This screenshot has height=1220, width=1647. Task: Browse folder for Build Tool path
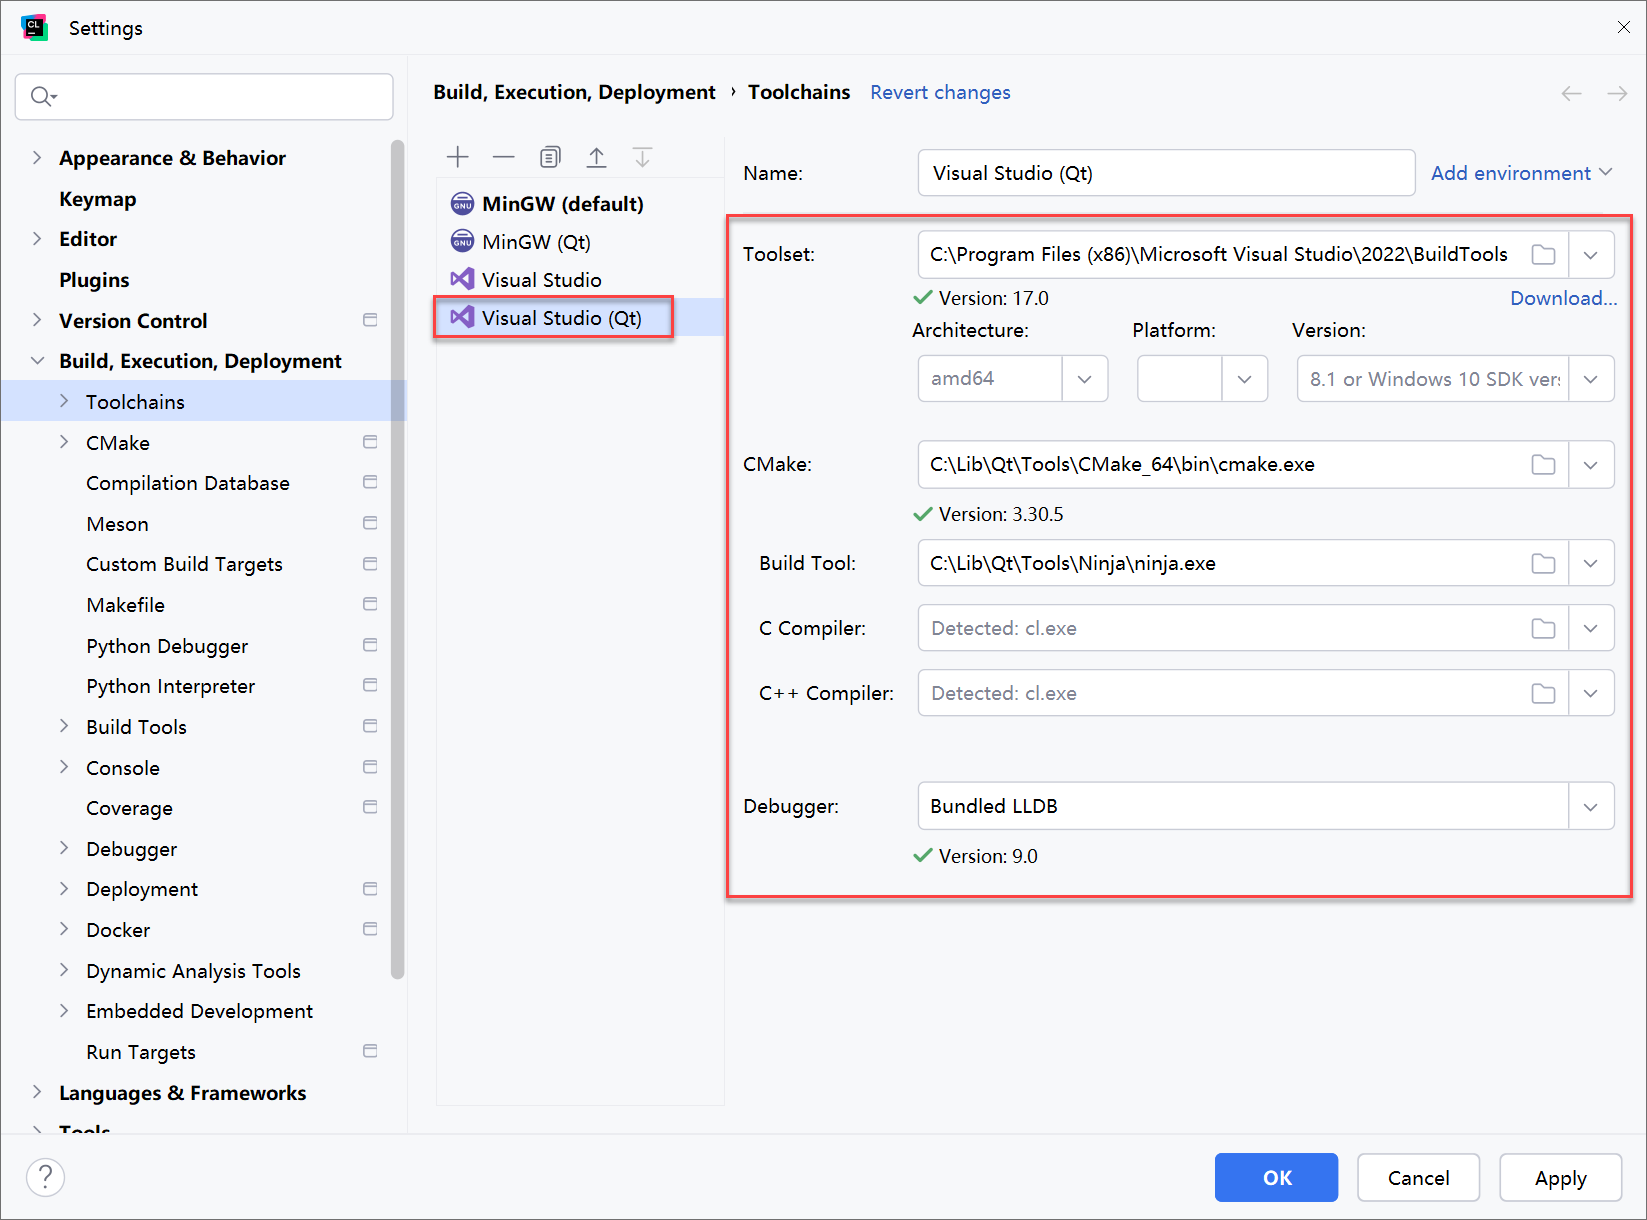(1543, 564)
